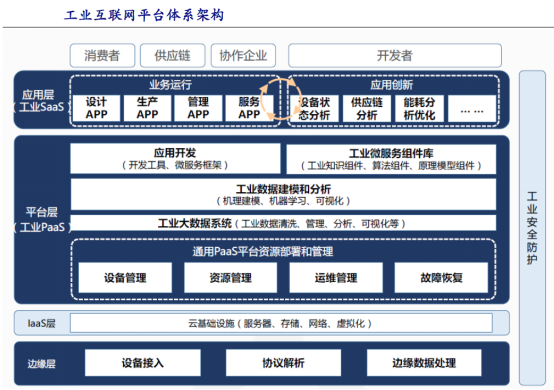This screenshot has width=554, height=390.
Task: Click the 工业安全防护 vertical bar
Action: (x=532, y=228)
